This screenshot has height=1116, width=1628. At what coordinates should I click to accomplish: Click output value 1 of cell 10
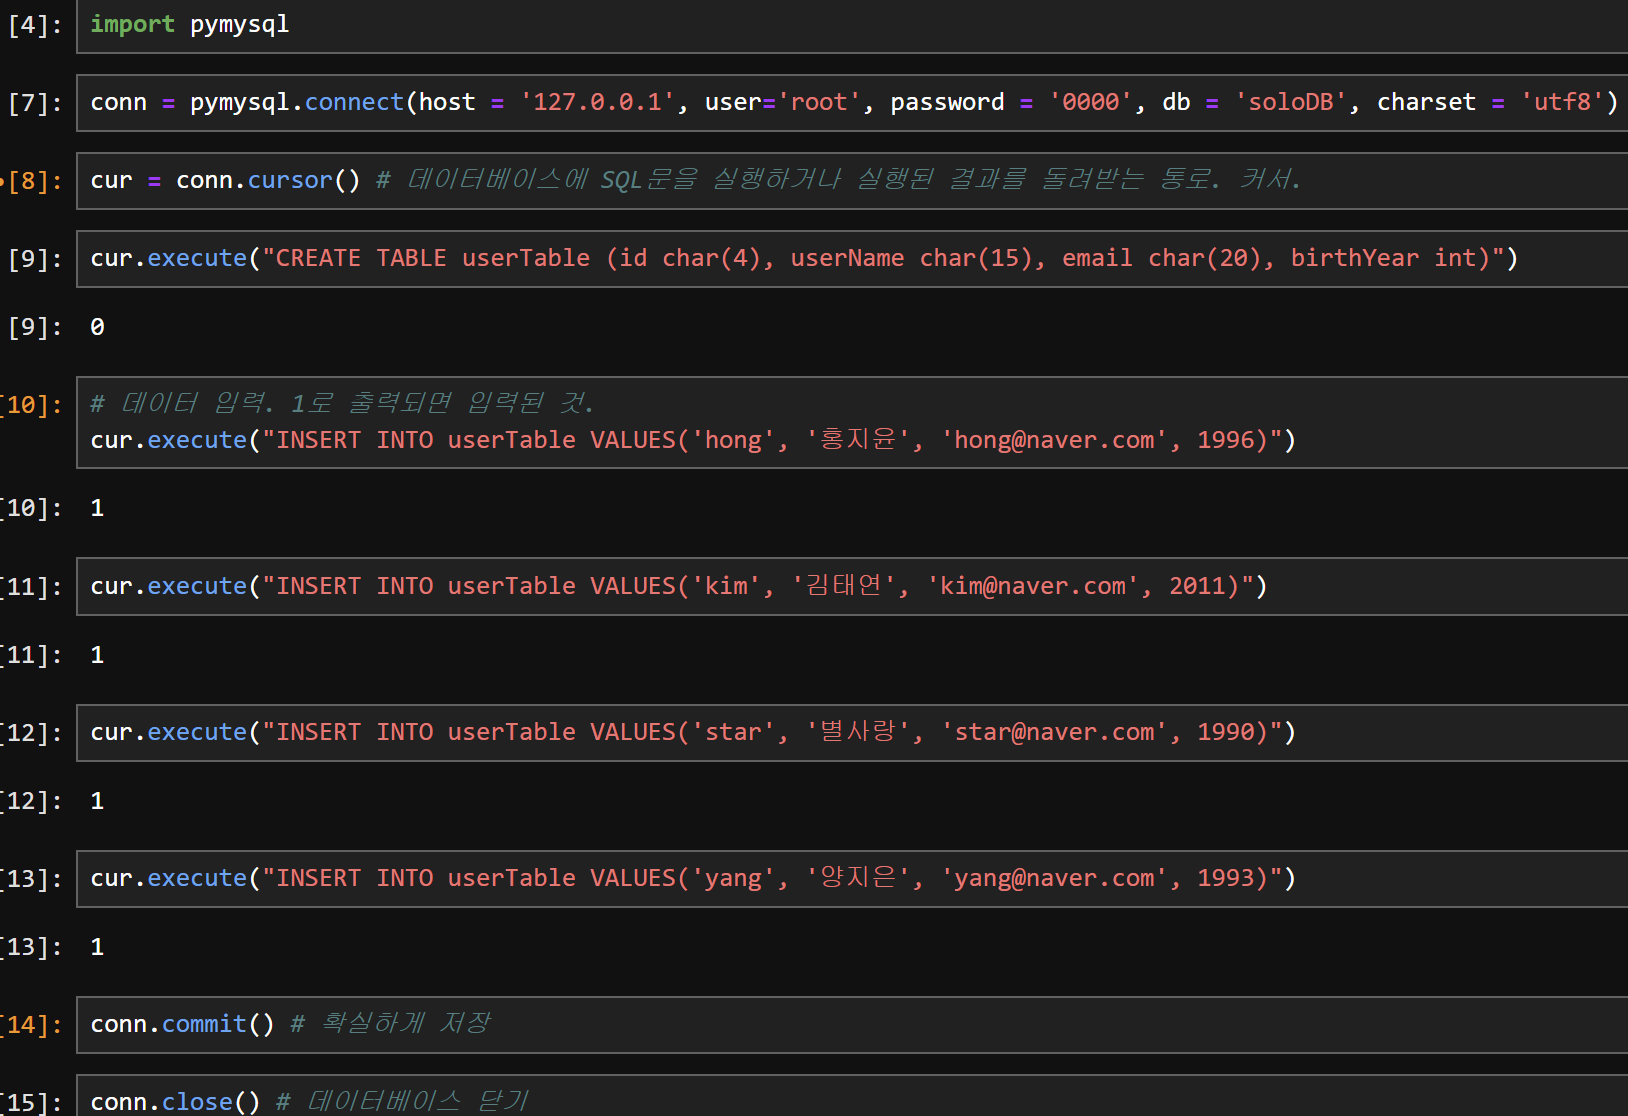(x=97, y=508)
